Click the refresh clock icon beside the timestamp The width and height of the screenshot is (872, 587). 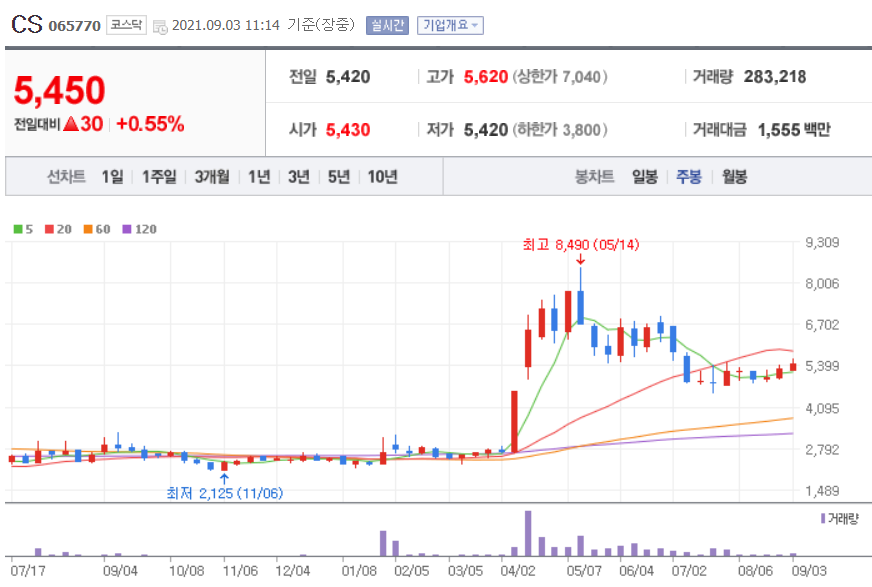(159, 25)
